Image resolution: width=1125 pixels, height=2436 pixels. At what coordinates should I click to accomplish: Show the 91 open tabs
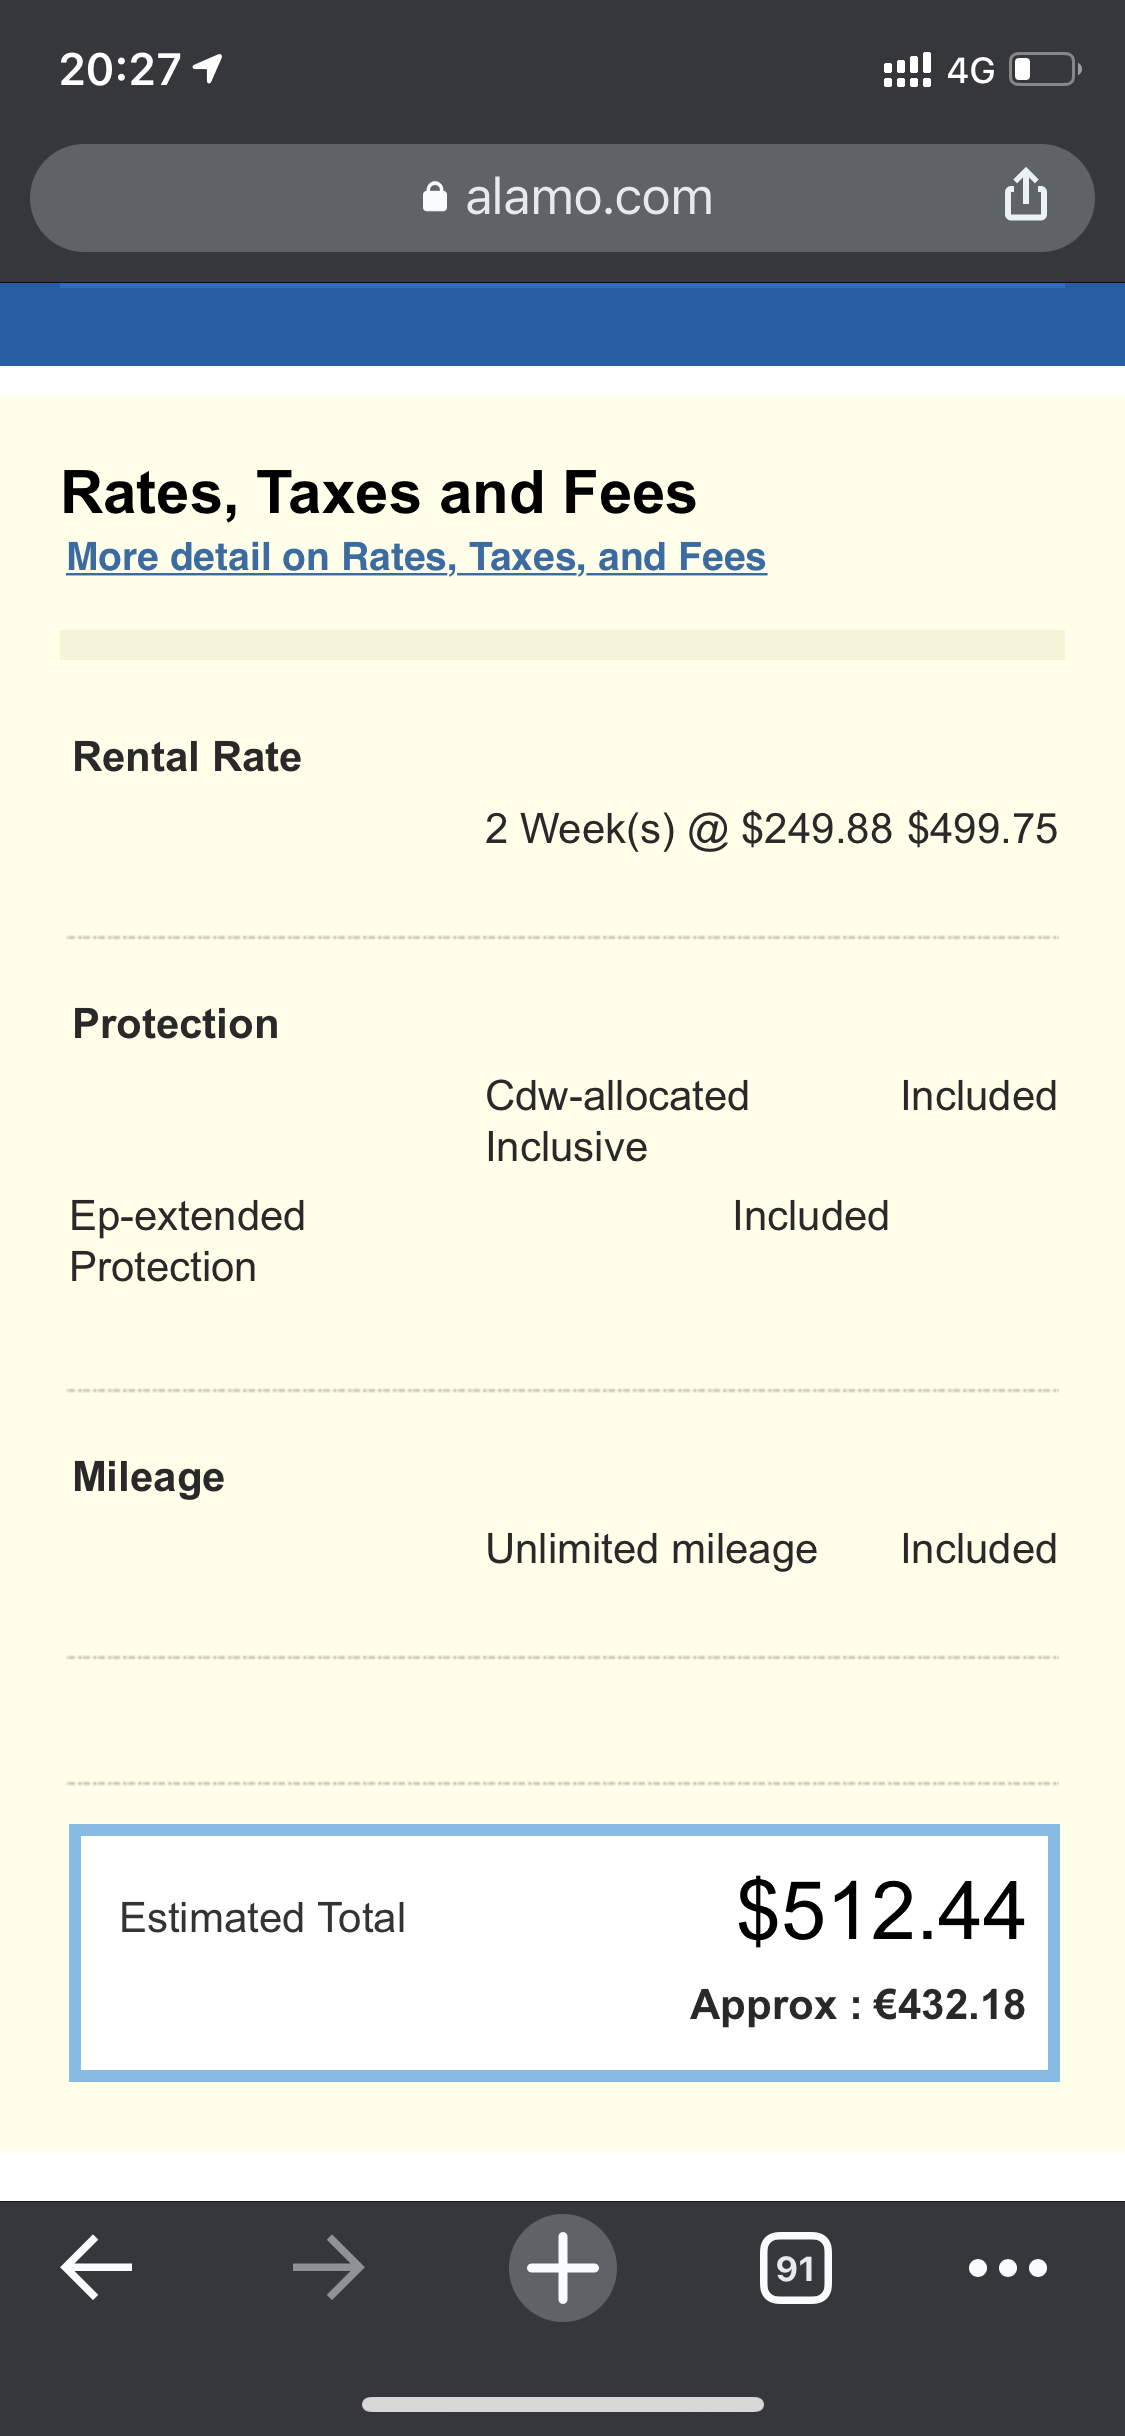tap(796, 2267)
